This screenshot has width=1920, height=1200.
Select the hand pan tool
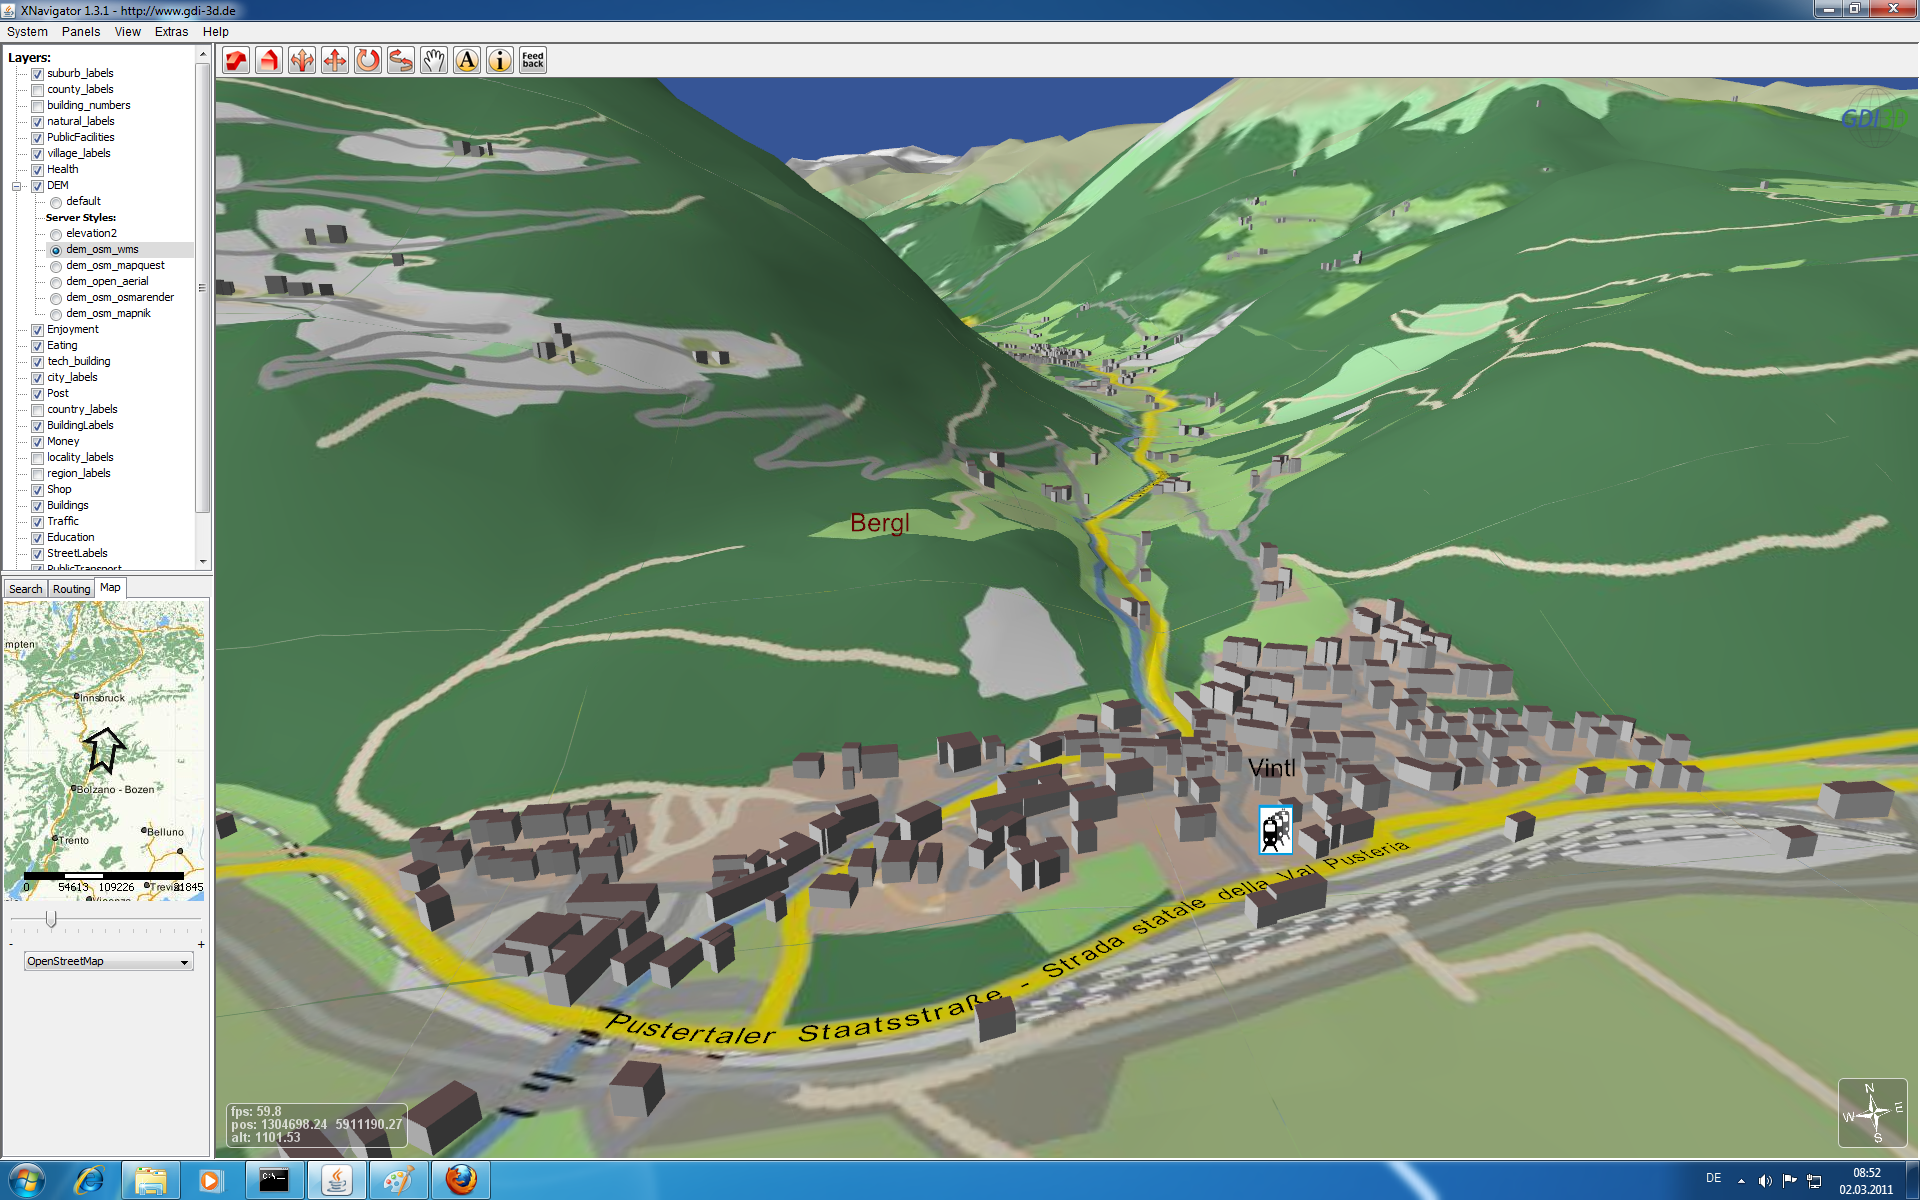point(433,61)
